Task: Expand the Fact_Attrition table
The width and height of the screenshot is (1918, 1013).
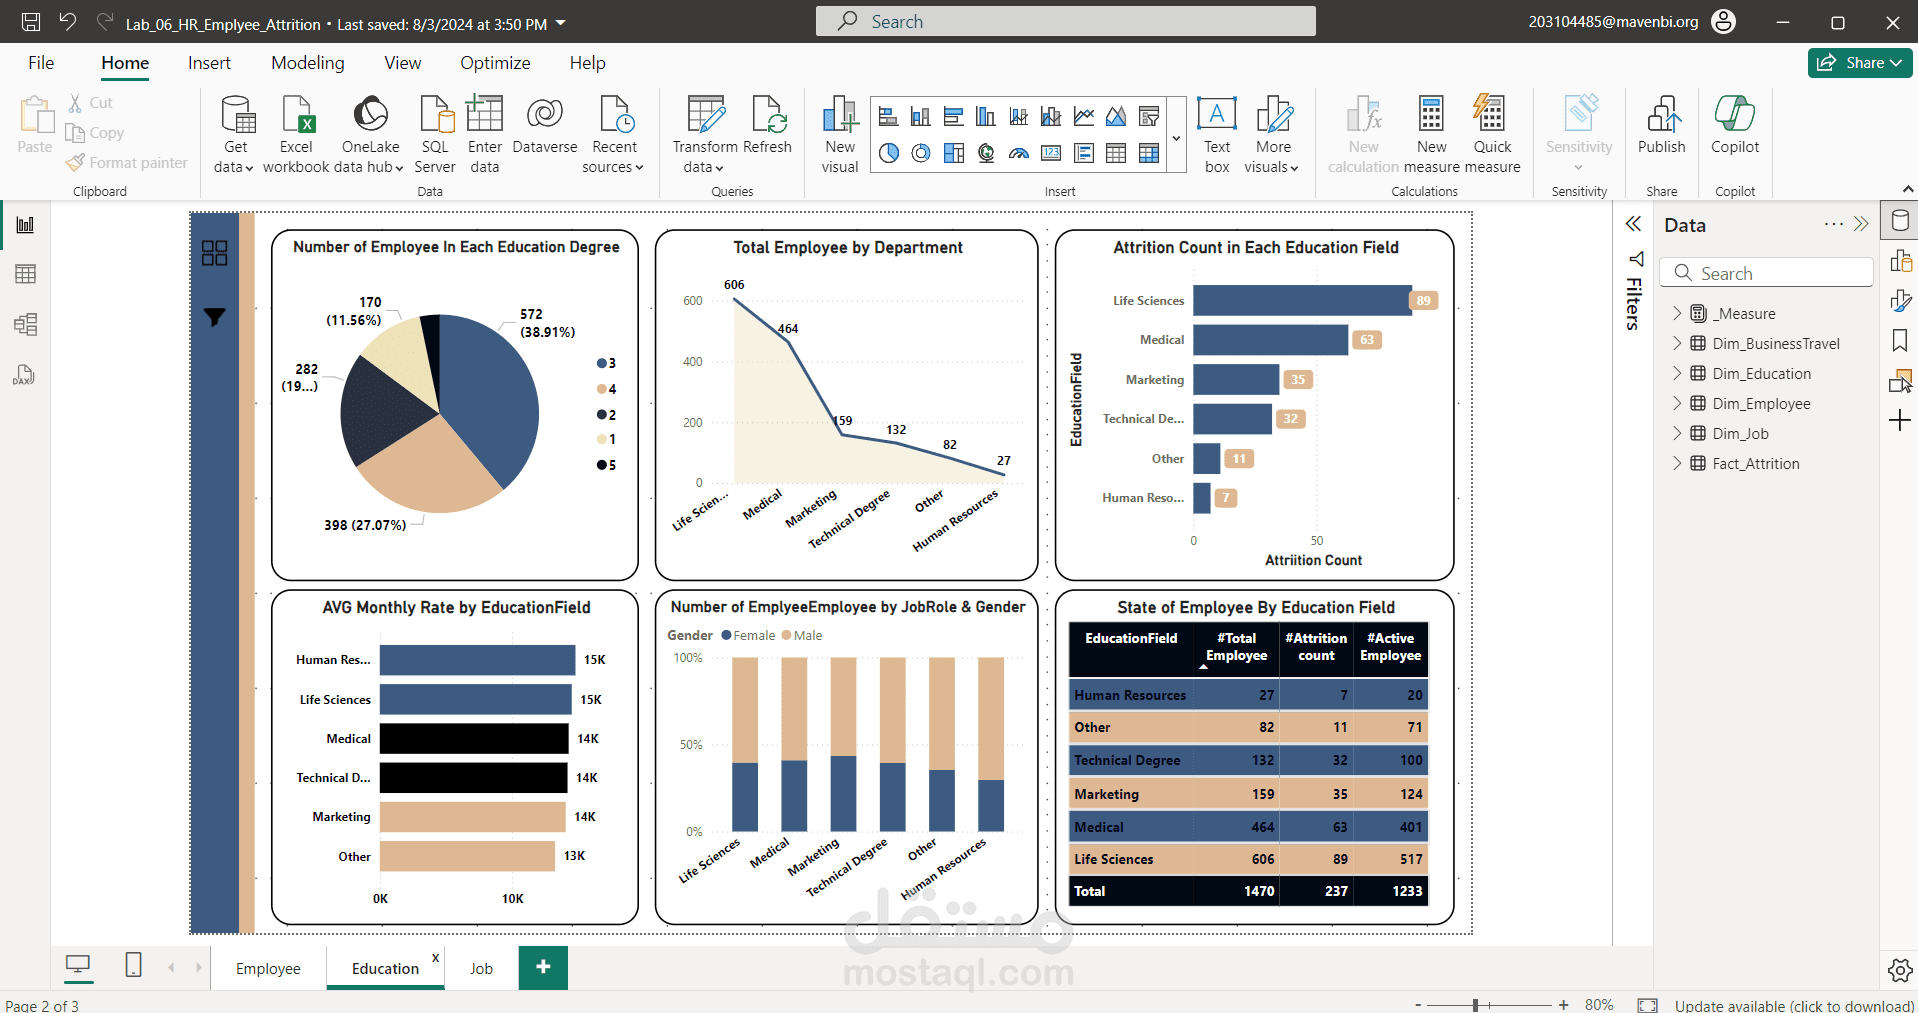Action: [x=1677, y=464]
